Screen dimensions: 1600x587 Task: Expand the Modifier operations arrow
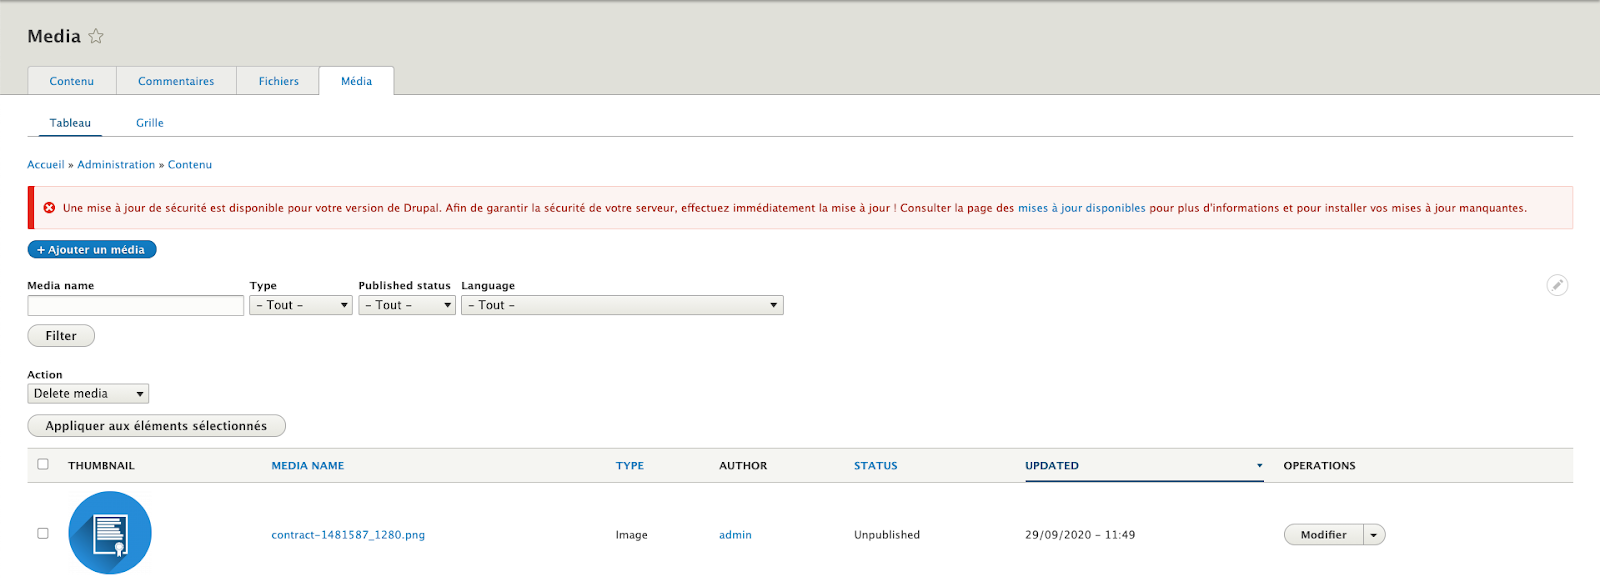[x=1374, y=535]
